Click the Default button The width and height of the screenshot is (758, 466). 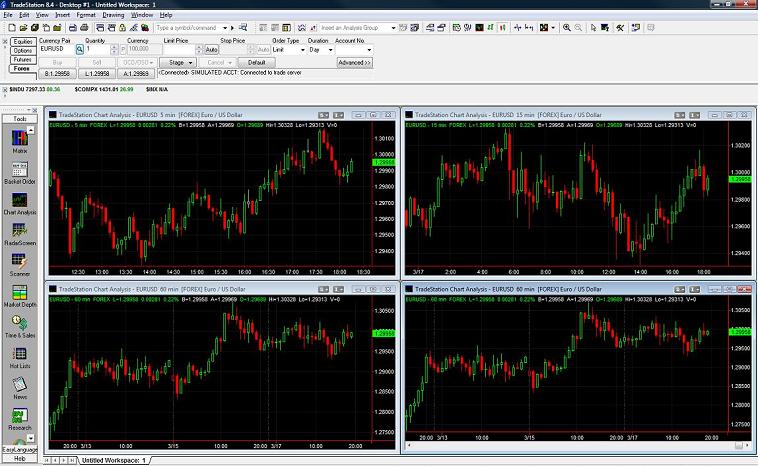257,62
